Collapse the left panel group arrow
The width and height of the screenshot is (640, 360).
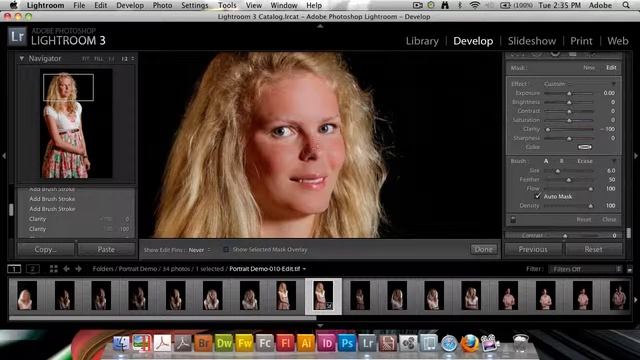pos(4,156)
